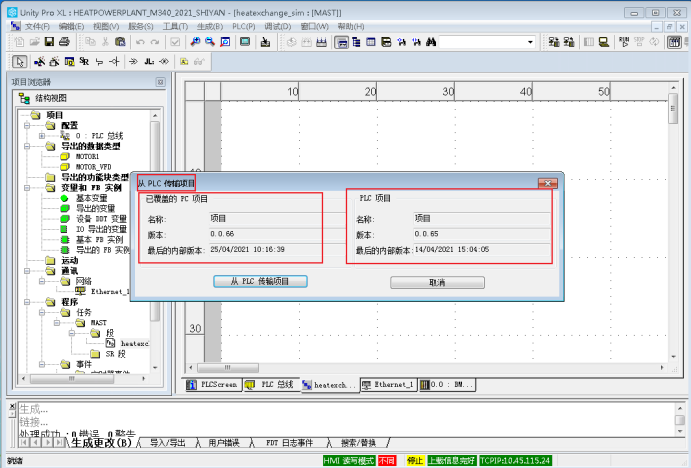This screenshot has height=468, width=691.
Task: Click the Save project toolbar icon
Action: click(49, 43)
